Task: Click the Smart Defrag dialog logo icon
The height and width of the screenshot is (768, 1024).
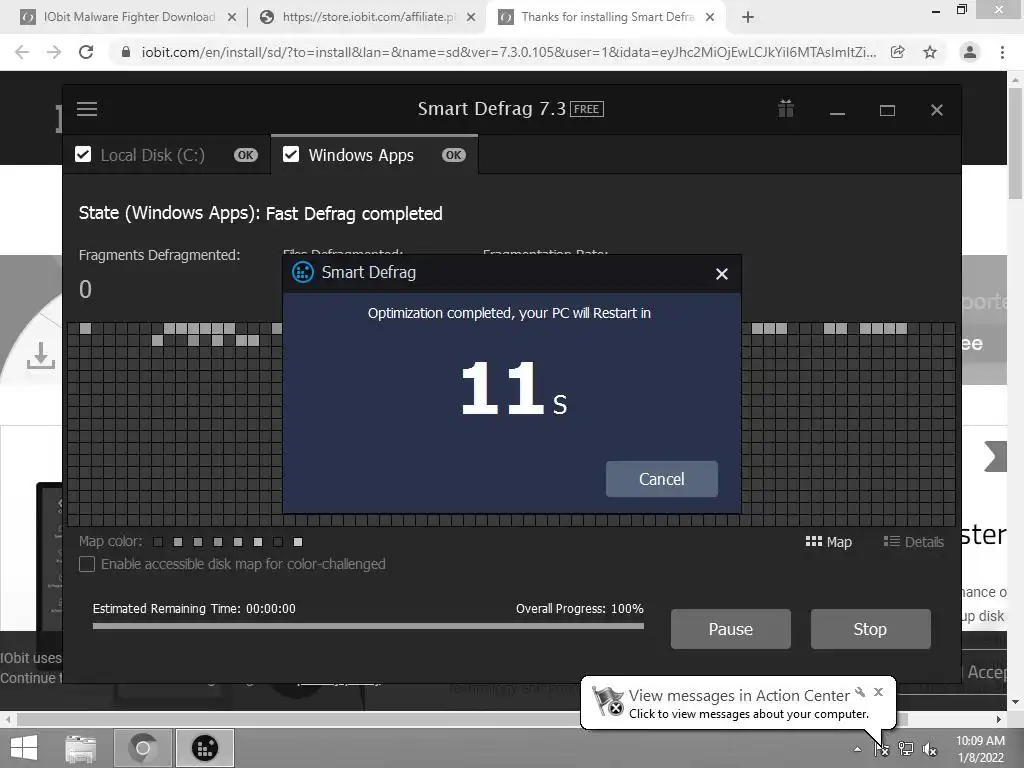Action: pos(302,272)
